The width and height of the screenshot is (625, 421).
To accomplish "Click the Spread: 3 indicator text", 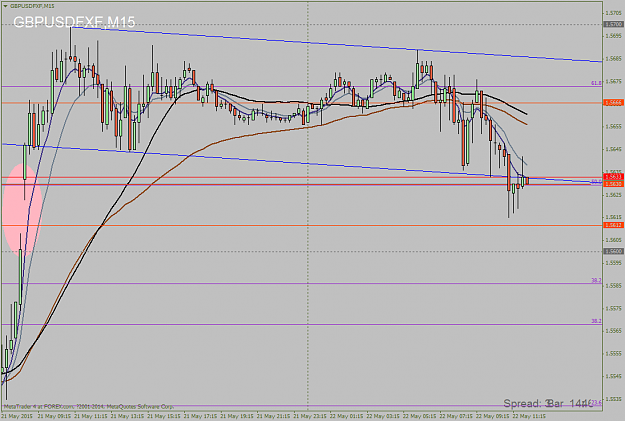I will (x=528, y=403).
